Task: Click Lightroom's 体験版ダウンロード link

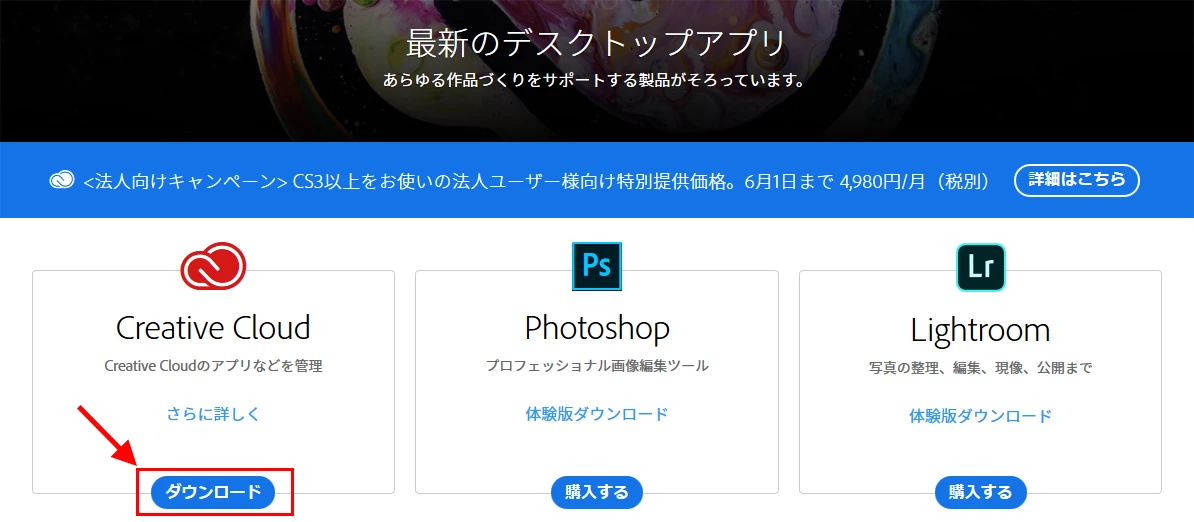Action: [x=981, y=416]
